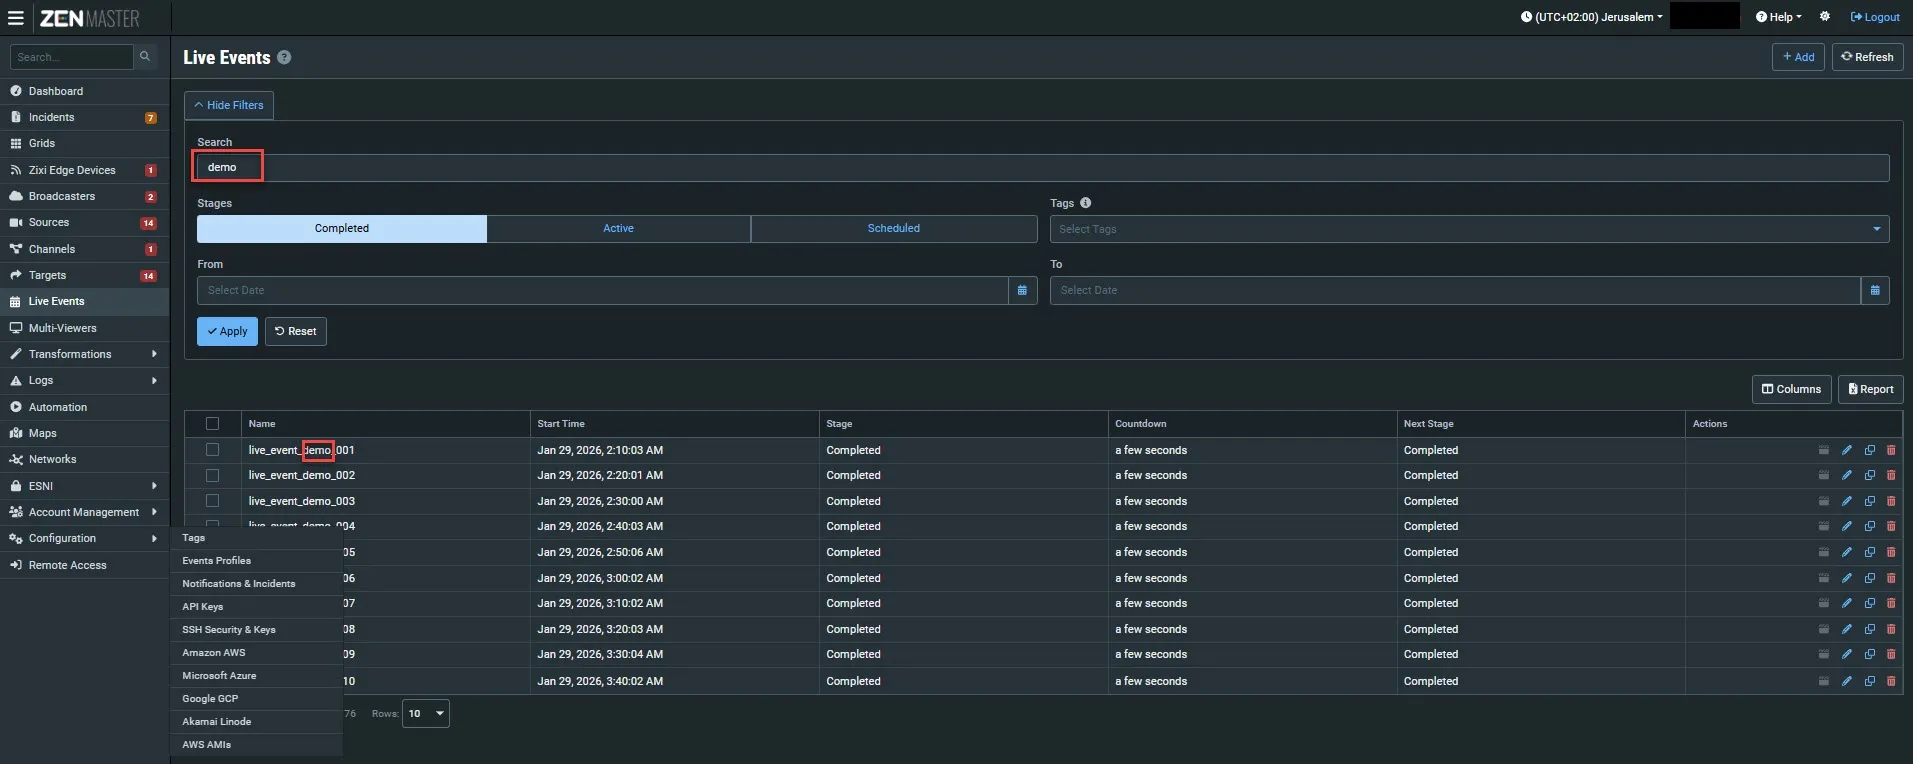Click the clapperboard icon for the 3:20:03 AM event
This screenshot has height=764, width=1913.
[x=1823, y=629]
